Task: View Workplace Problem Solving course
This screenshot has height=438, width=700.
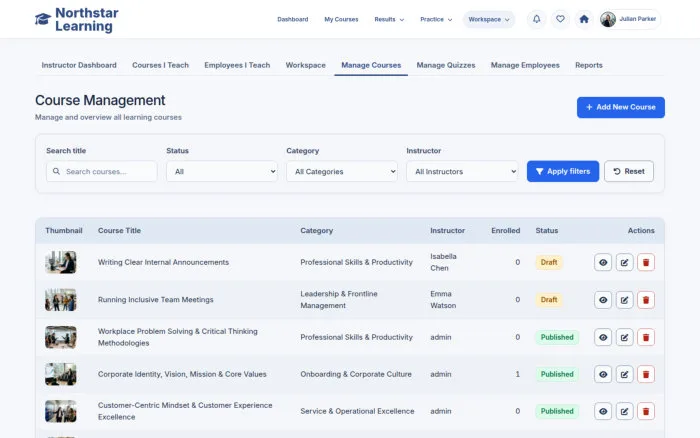Action: pyautogui.click(x=603, y=338)
